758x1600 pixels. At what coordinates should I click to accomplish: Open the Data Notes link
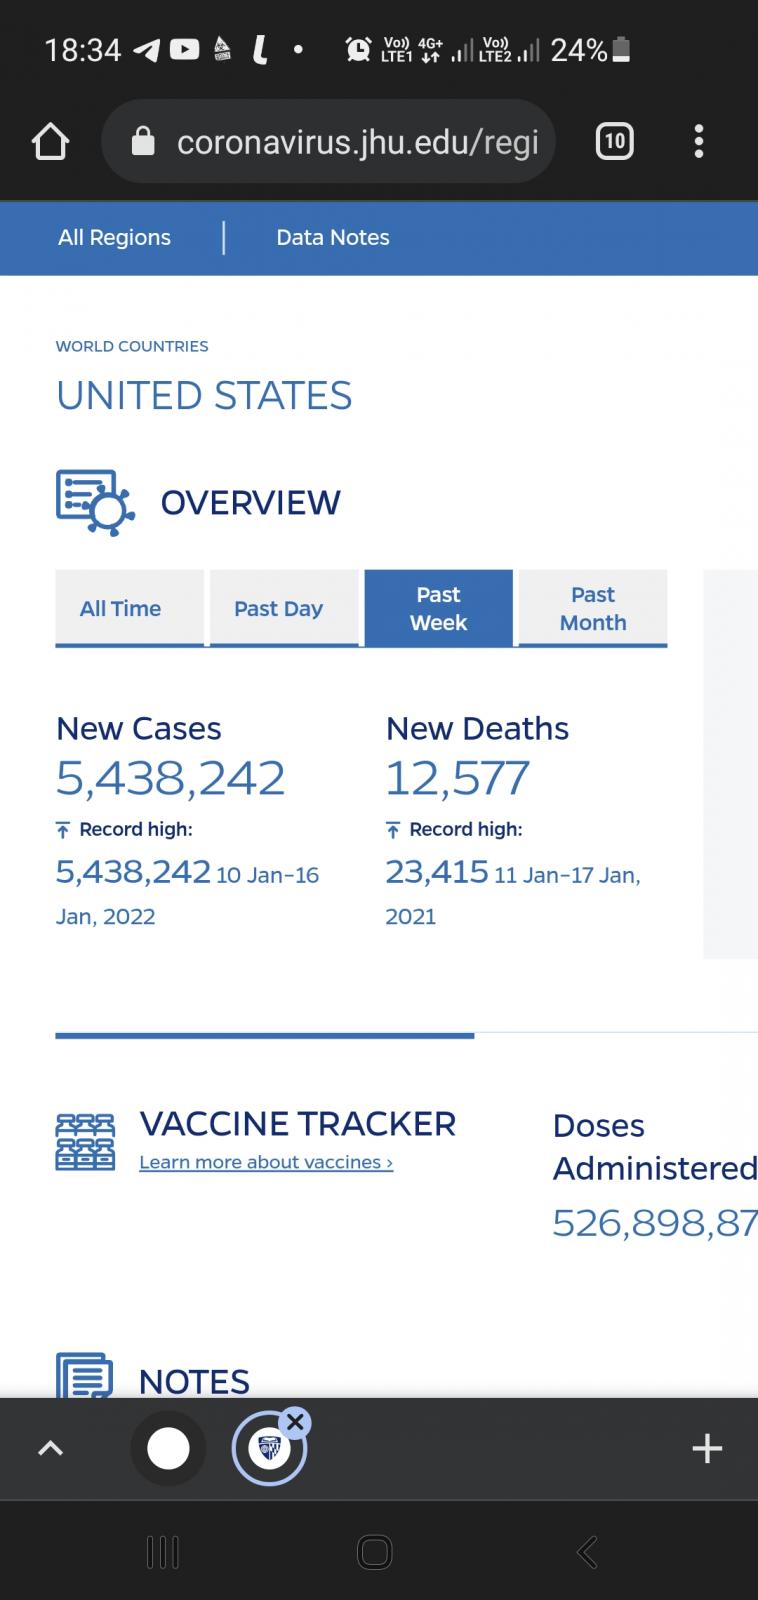332,238
